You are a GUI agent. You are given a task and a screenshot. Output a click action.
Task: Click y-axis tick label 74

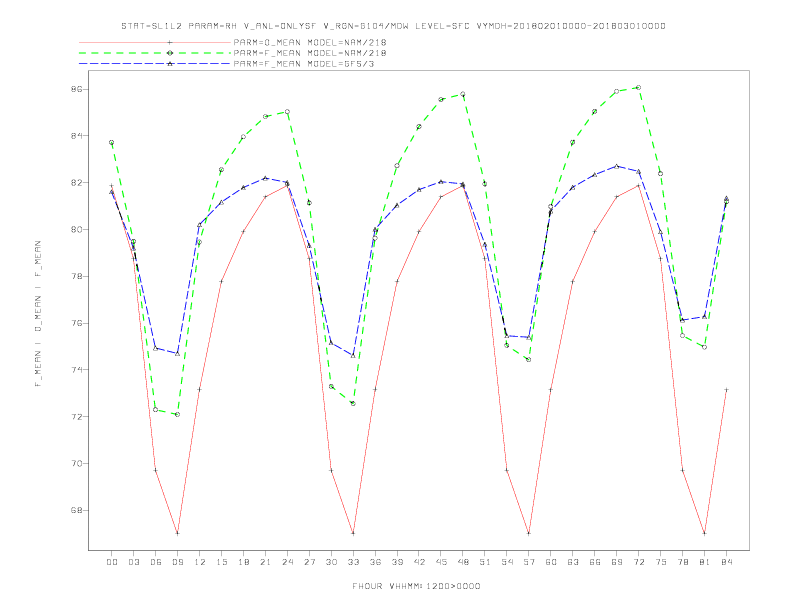pos(77,370)
